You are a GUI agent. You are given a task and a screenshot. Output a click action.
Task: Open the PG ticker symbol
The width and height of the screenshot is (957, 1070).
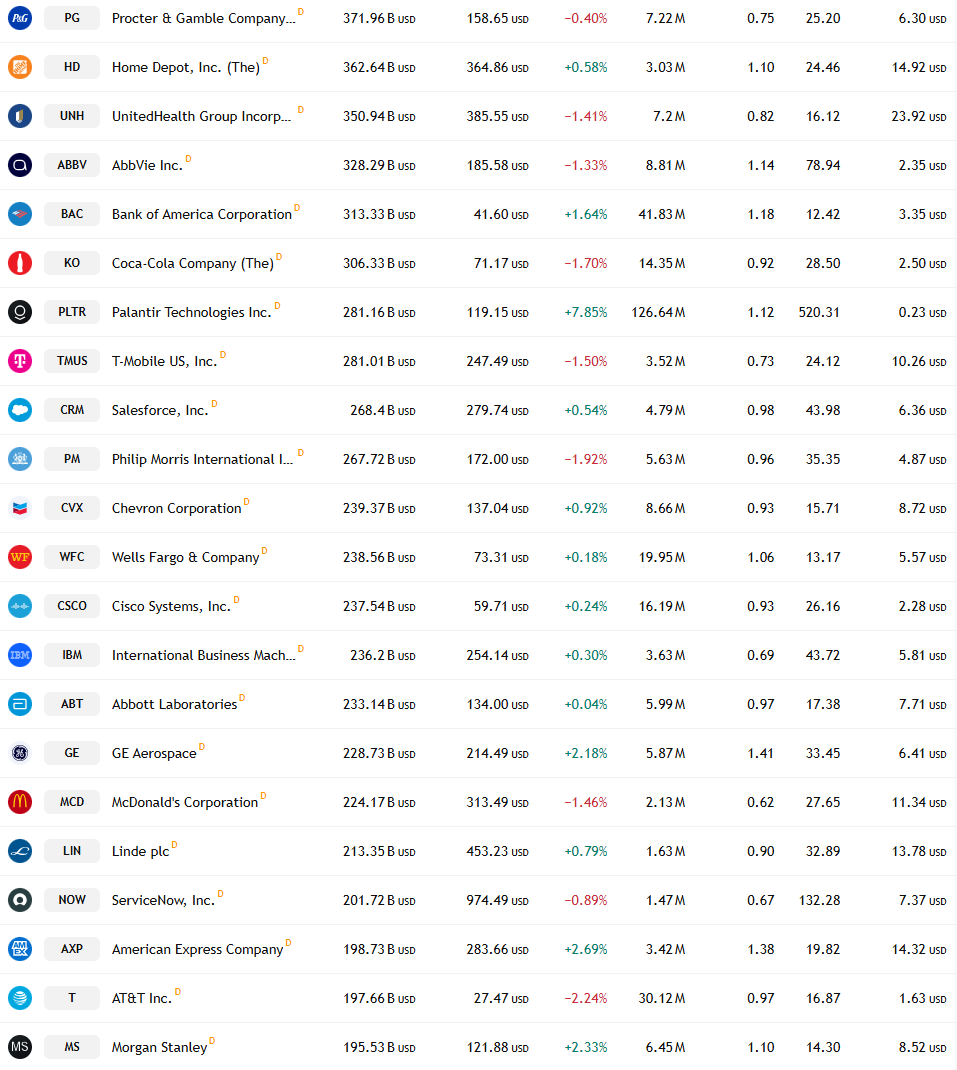(72, 18)
